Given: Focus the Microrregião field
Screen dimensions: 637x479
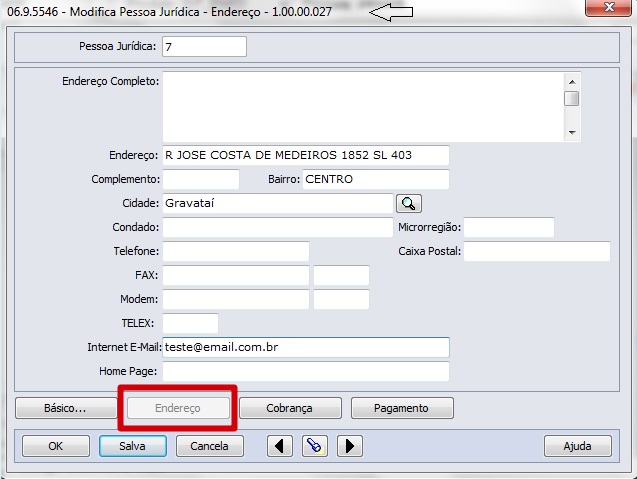Looking at the screenshot, I should click(509, 227).
